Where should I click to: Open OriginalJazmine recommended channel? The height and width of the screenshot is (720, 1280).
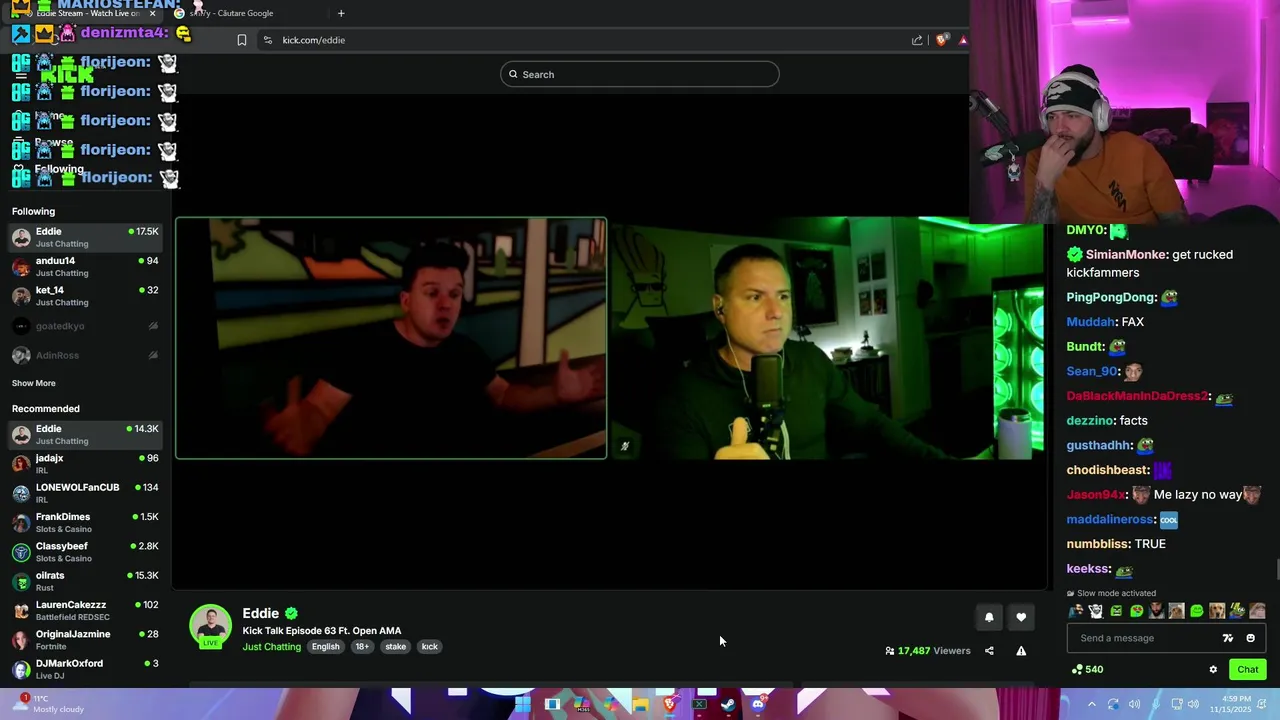pos(85,640)
